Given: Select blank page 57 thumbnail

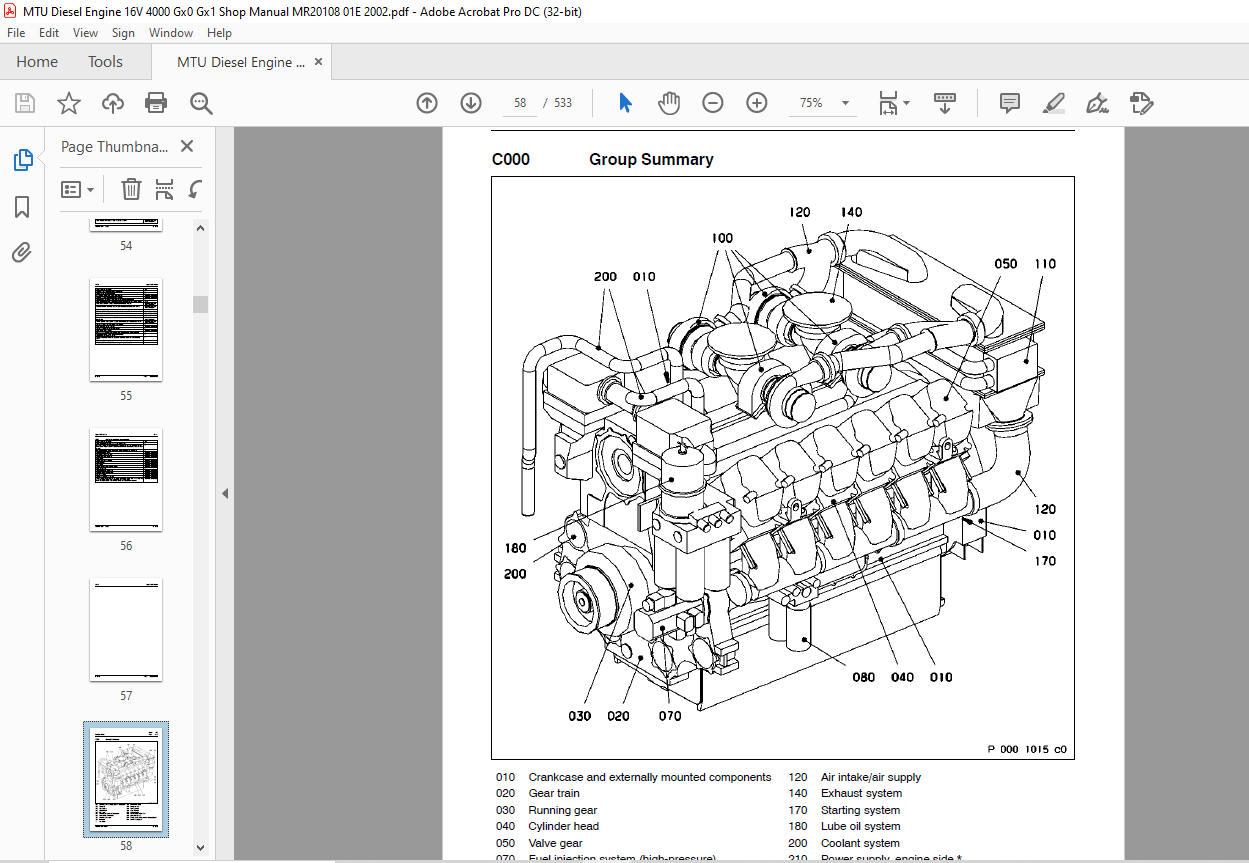Looking at the screenshot, I should [x=126, y=630].
